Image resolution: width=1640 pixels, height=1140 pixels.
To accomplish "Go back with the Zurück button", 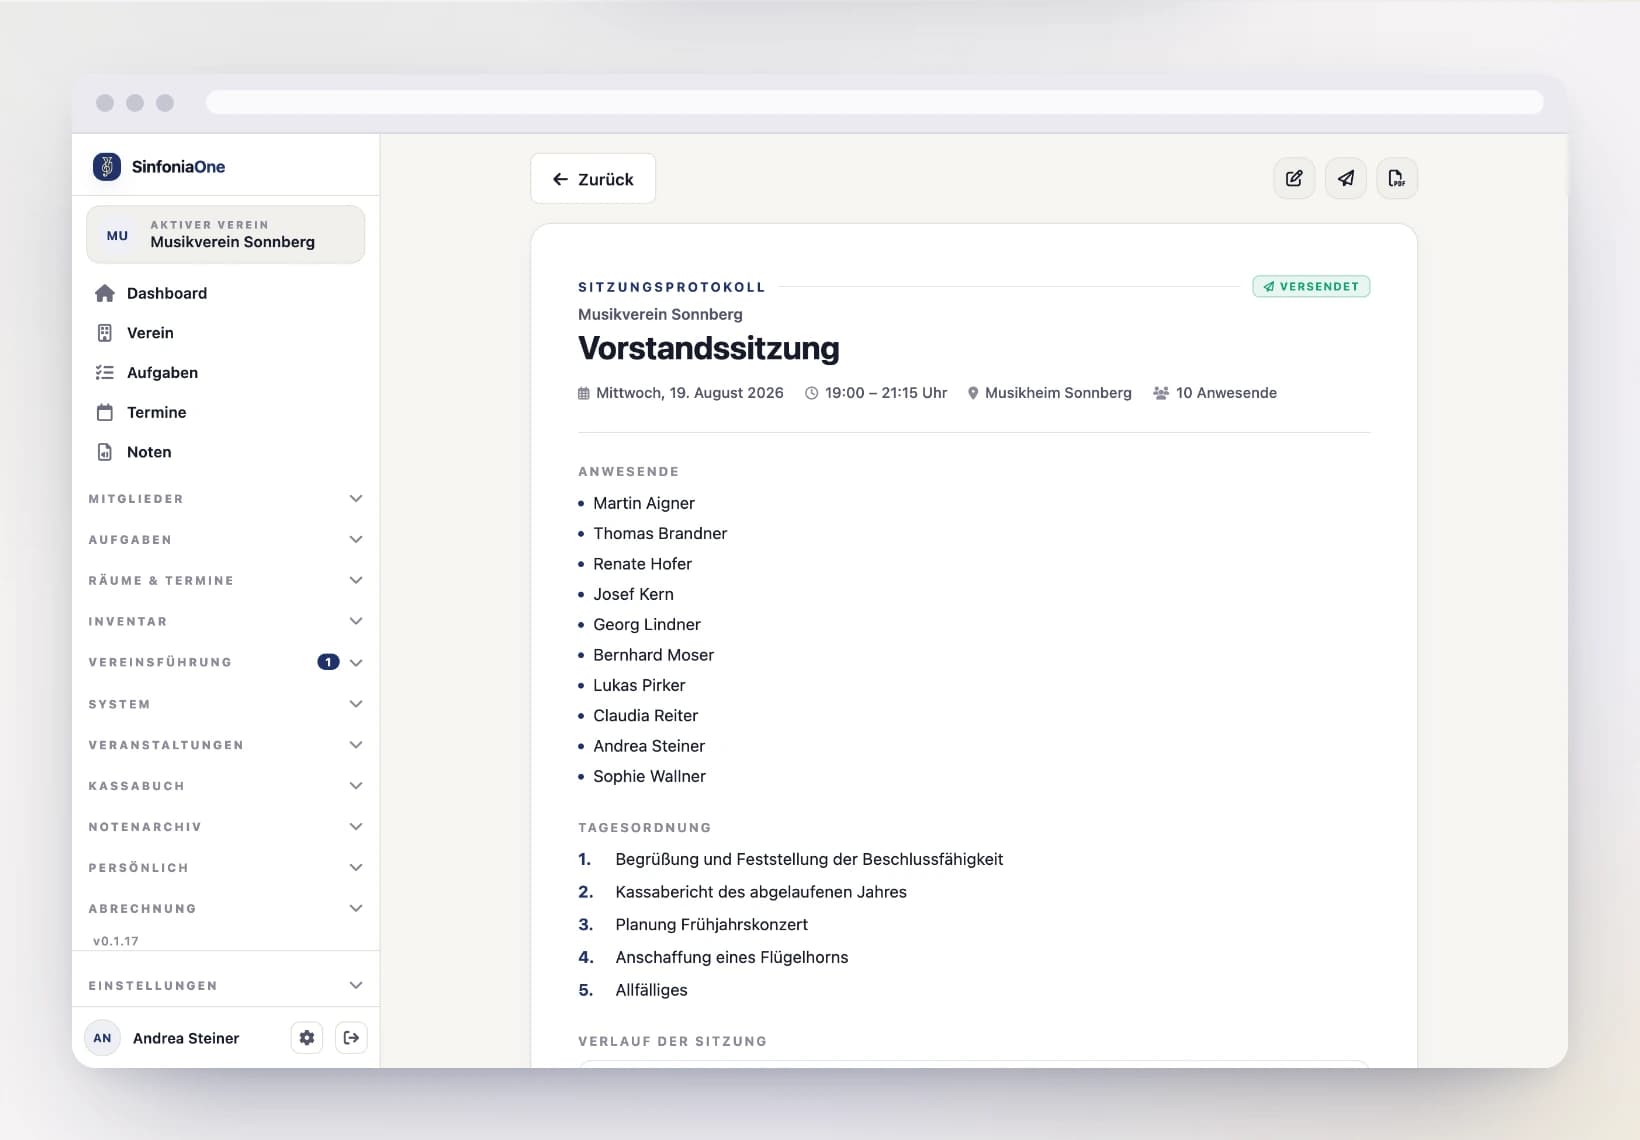I will pos(593,179).
